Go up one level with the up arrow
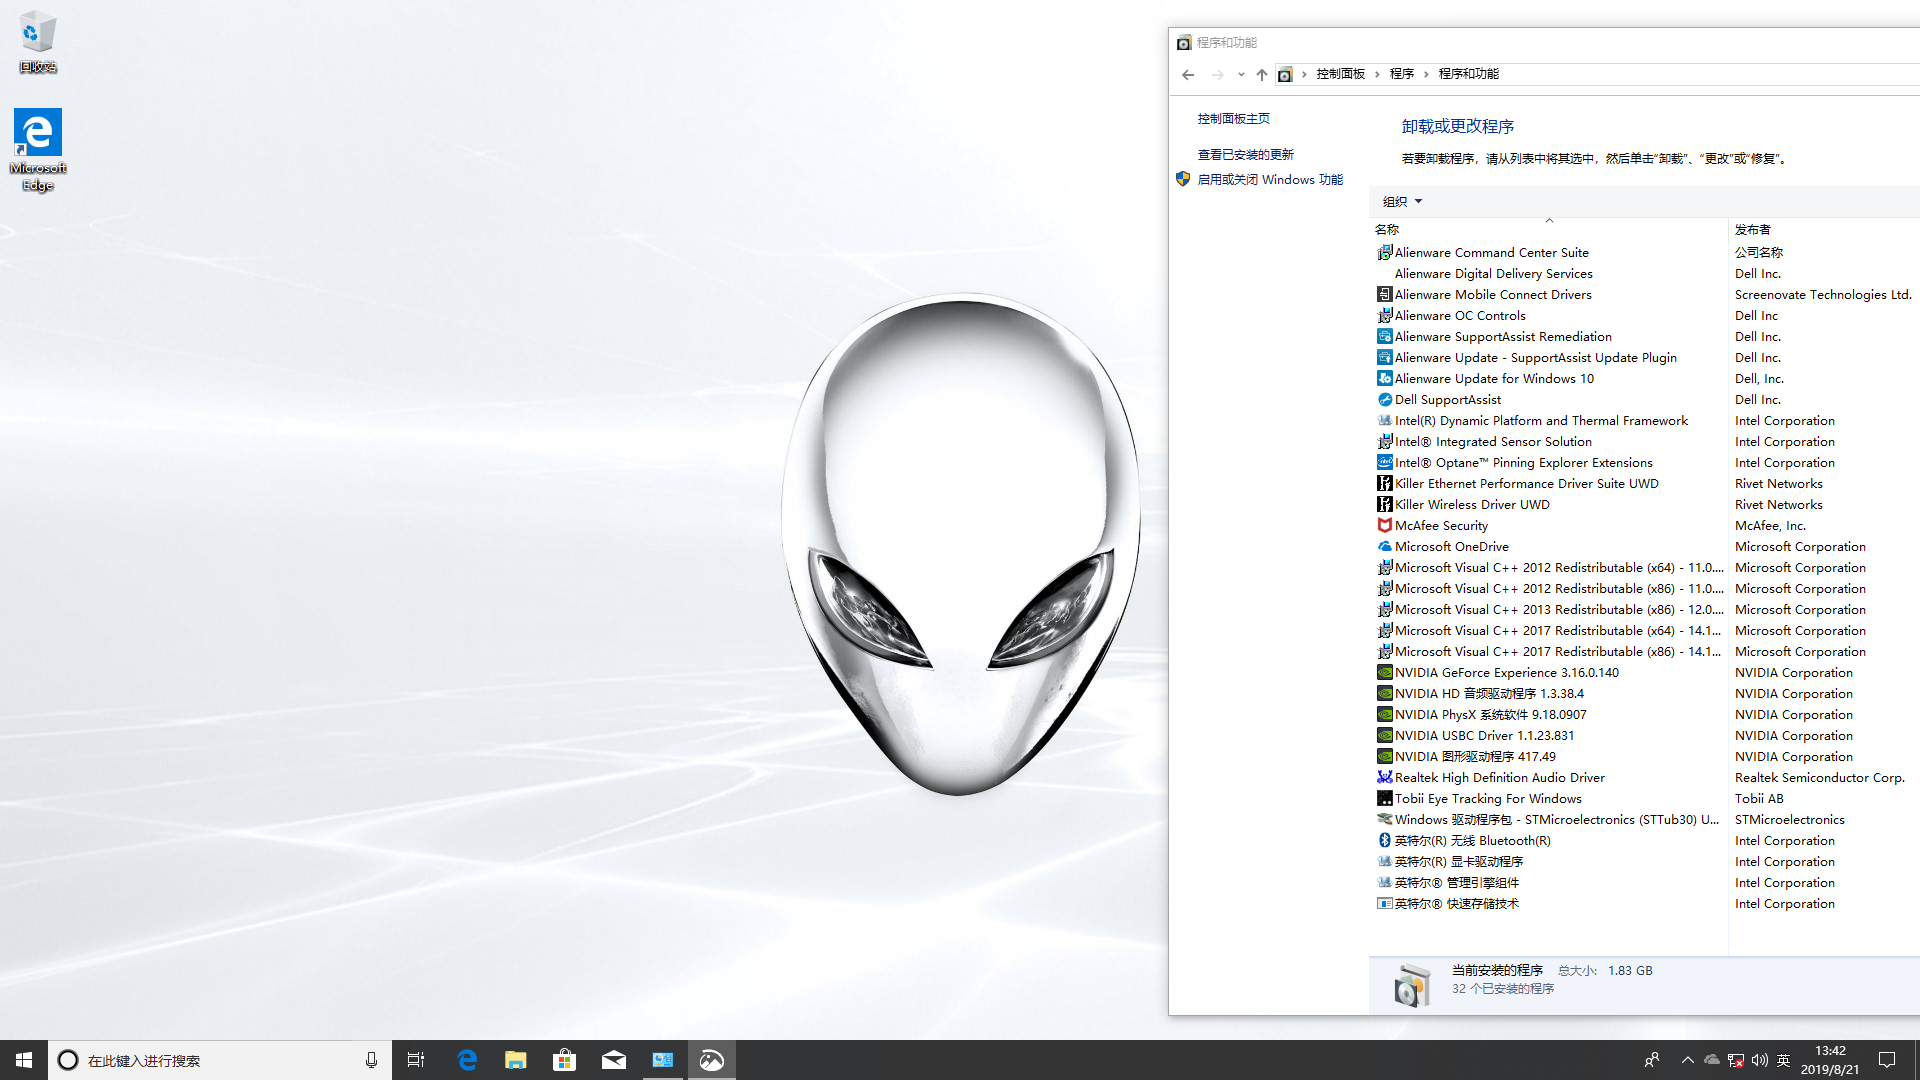The width and height of the screenshot is (1920, 1080). (1262, 75)
